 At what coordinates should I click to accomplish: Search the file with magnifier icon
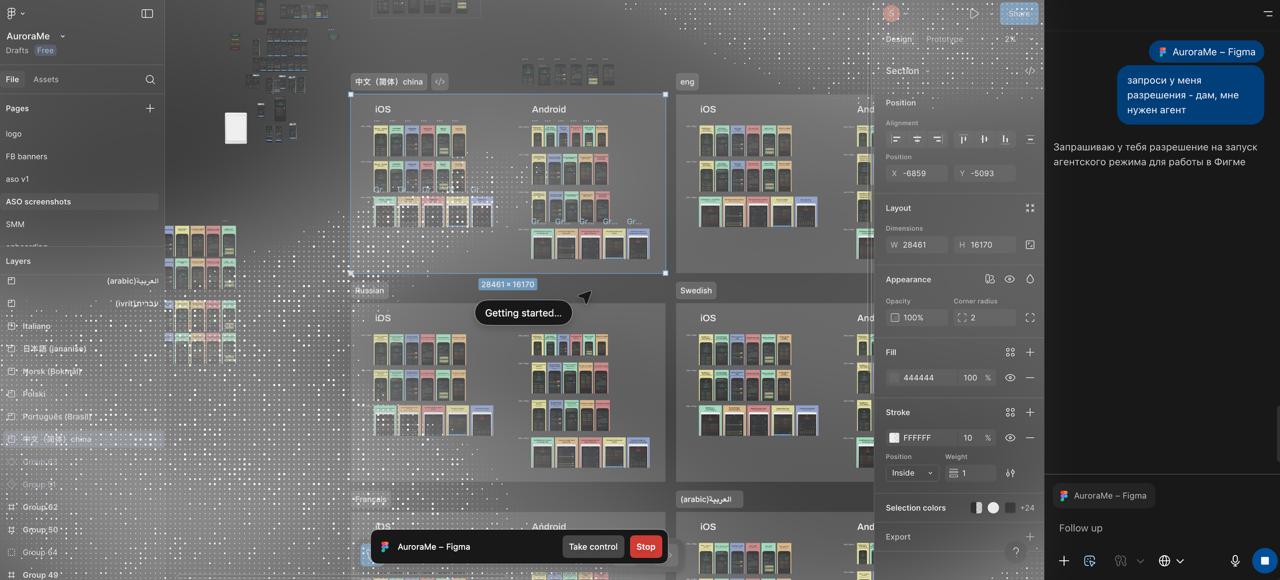pyautogui.click(x=150, y=80)
